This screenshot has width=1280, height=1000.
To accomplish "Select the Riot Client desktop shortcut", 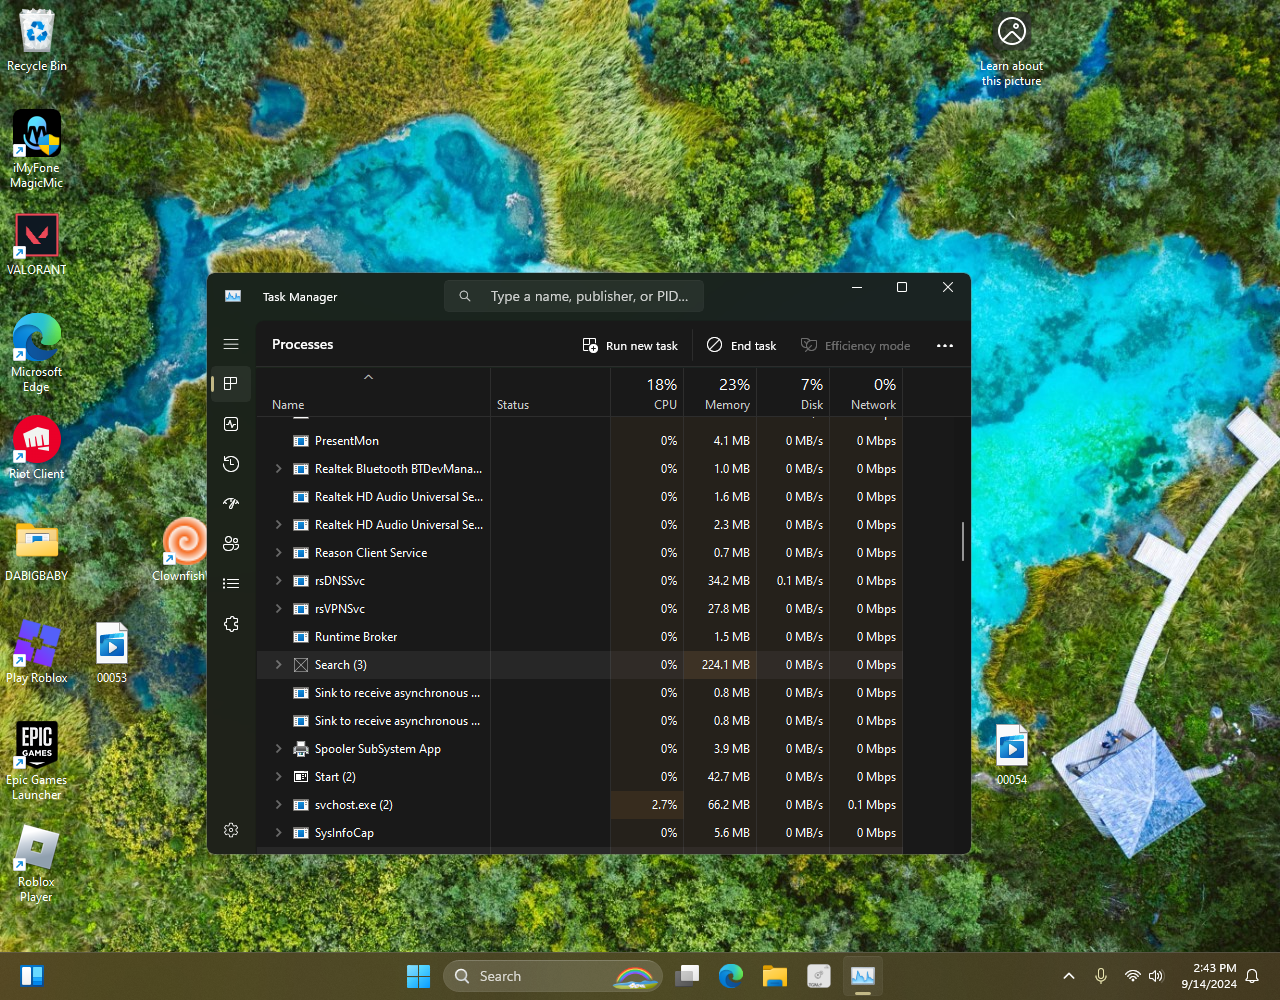I will click(37, 447).
